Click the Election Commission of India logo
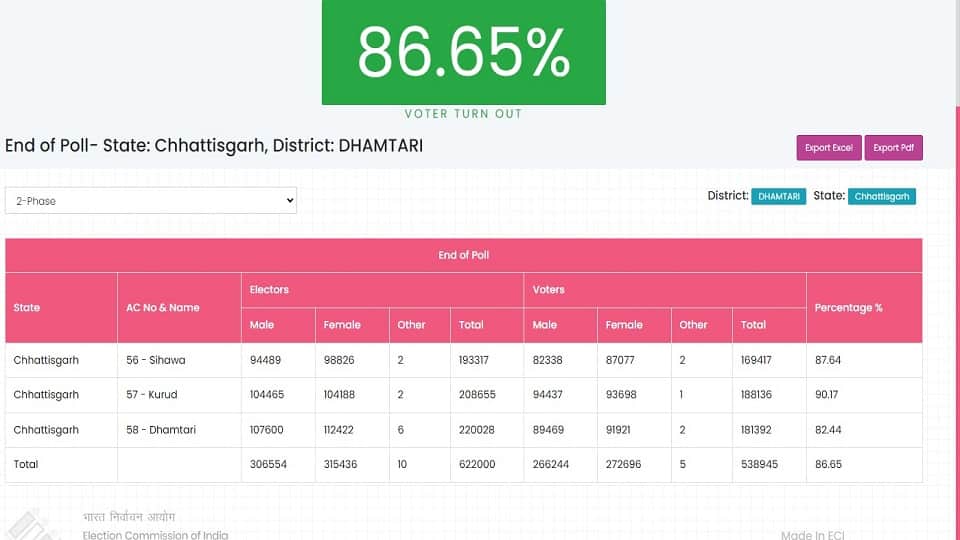Screen dimensions: 960x540 pyautogui.click(x=34, y=525)
